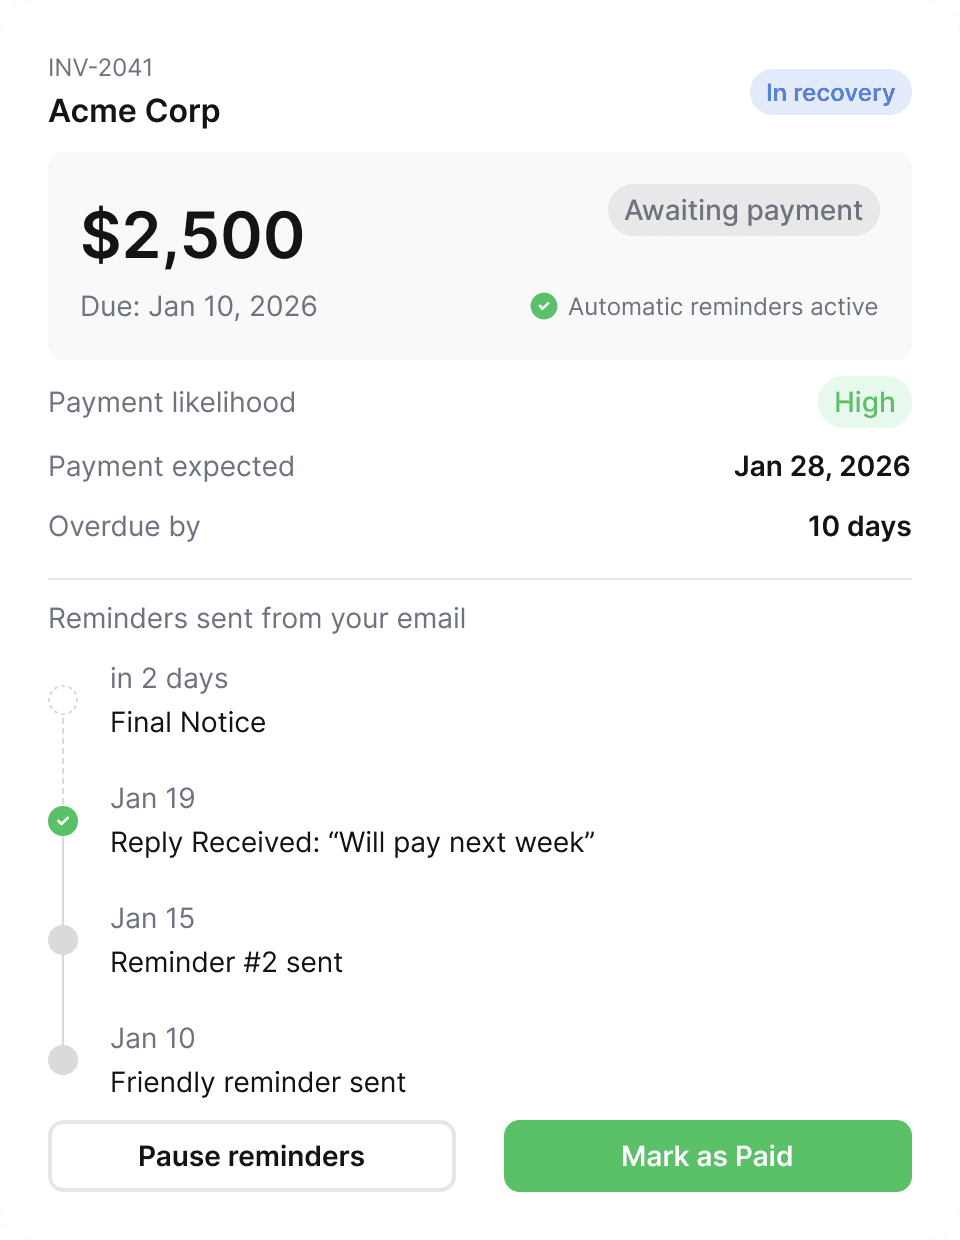
Task: Click the In recovery status badge
Action: (x=830, y=93)
